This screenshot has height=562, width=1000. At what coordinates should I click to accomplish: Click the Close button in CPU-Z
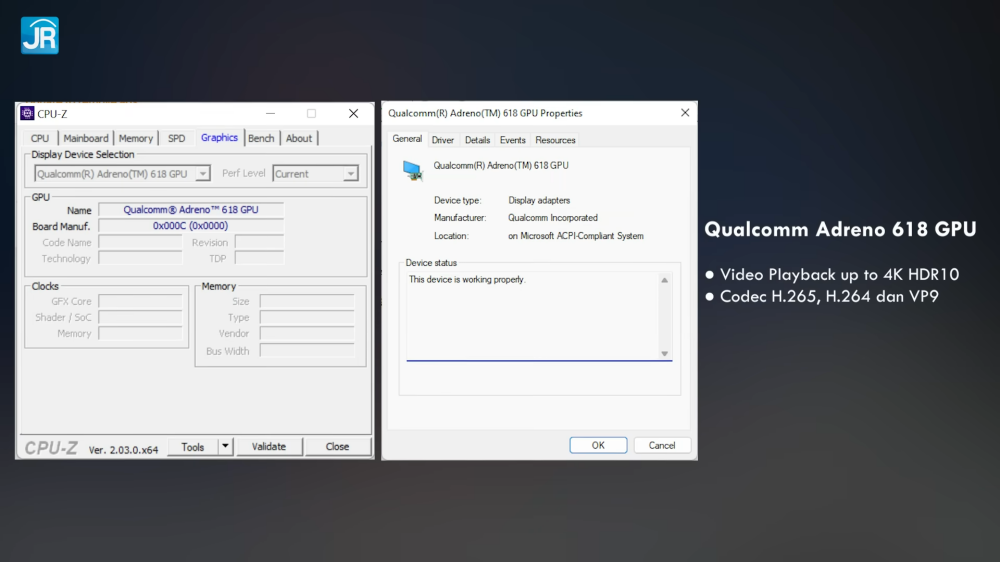337,447
